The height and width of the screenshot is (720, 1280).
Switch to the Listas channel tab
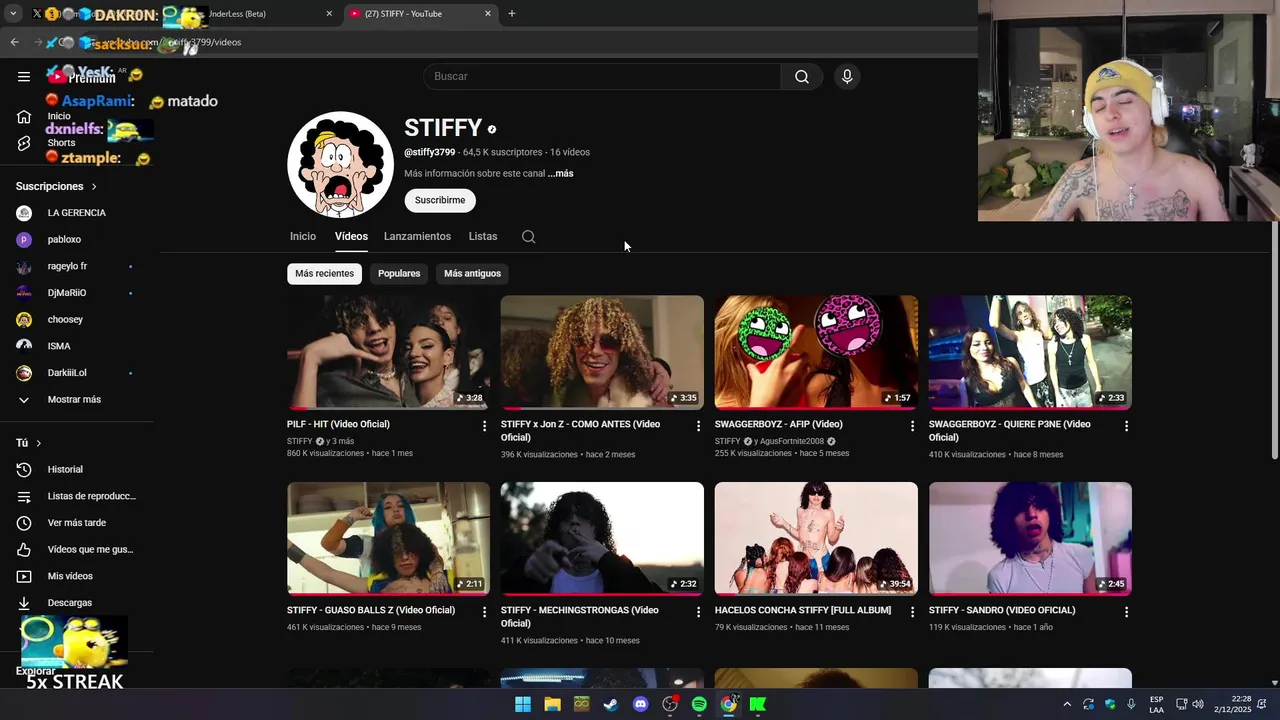(483, 237)
